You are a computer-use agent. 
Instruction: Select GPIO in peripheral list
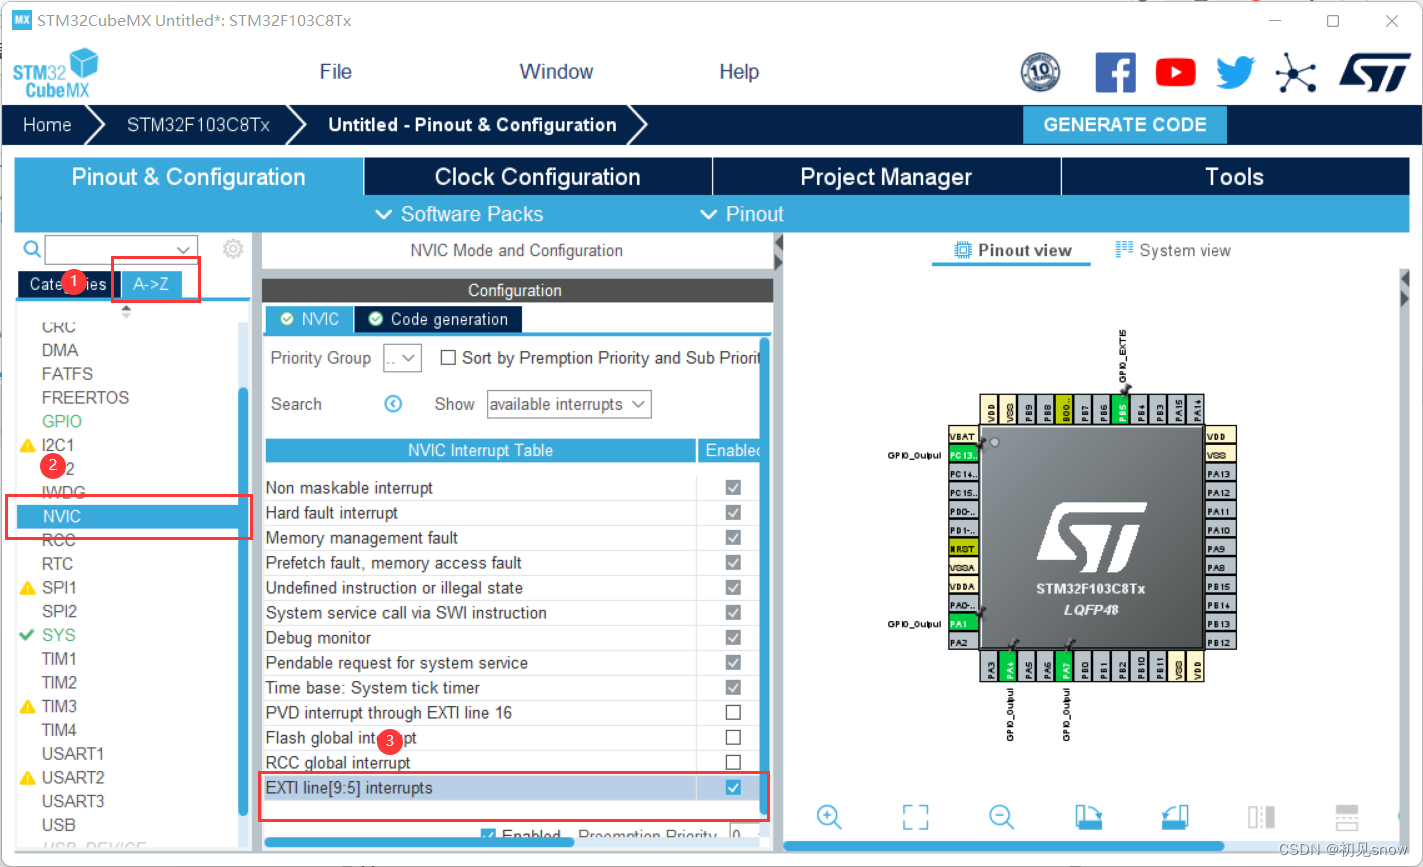tap(62, 421)
